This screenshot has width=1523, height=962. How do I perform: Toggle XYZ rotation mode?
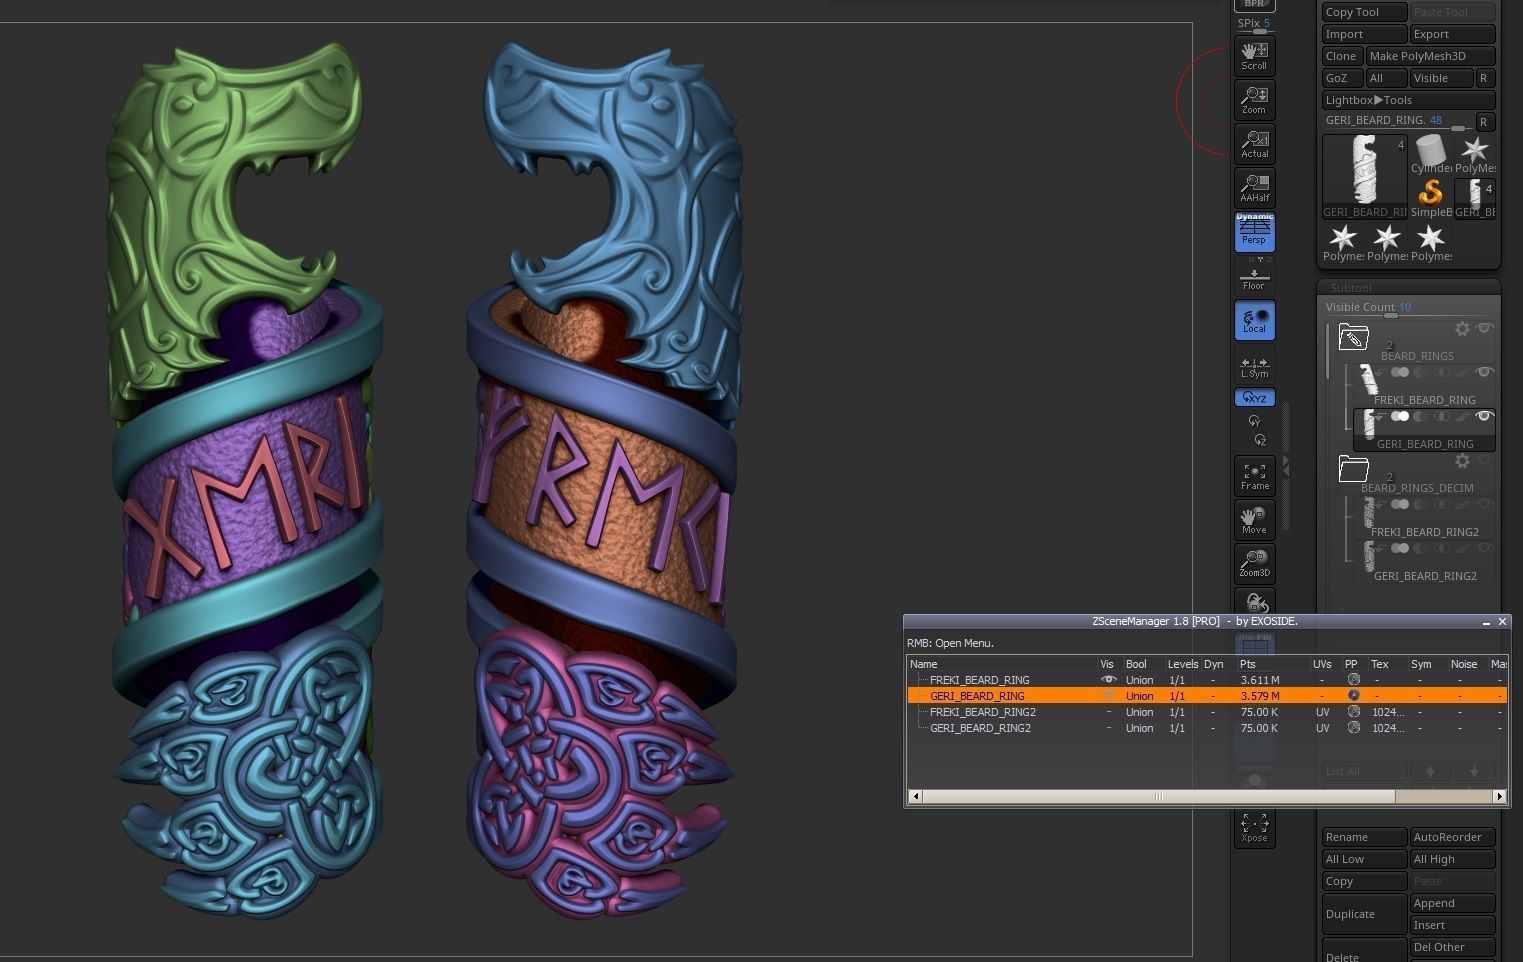point(1254,397)
